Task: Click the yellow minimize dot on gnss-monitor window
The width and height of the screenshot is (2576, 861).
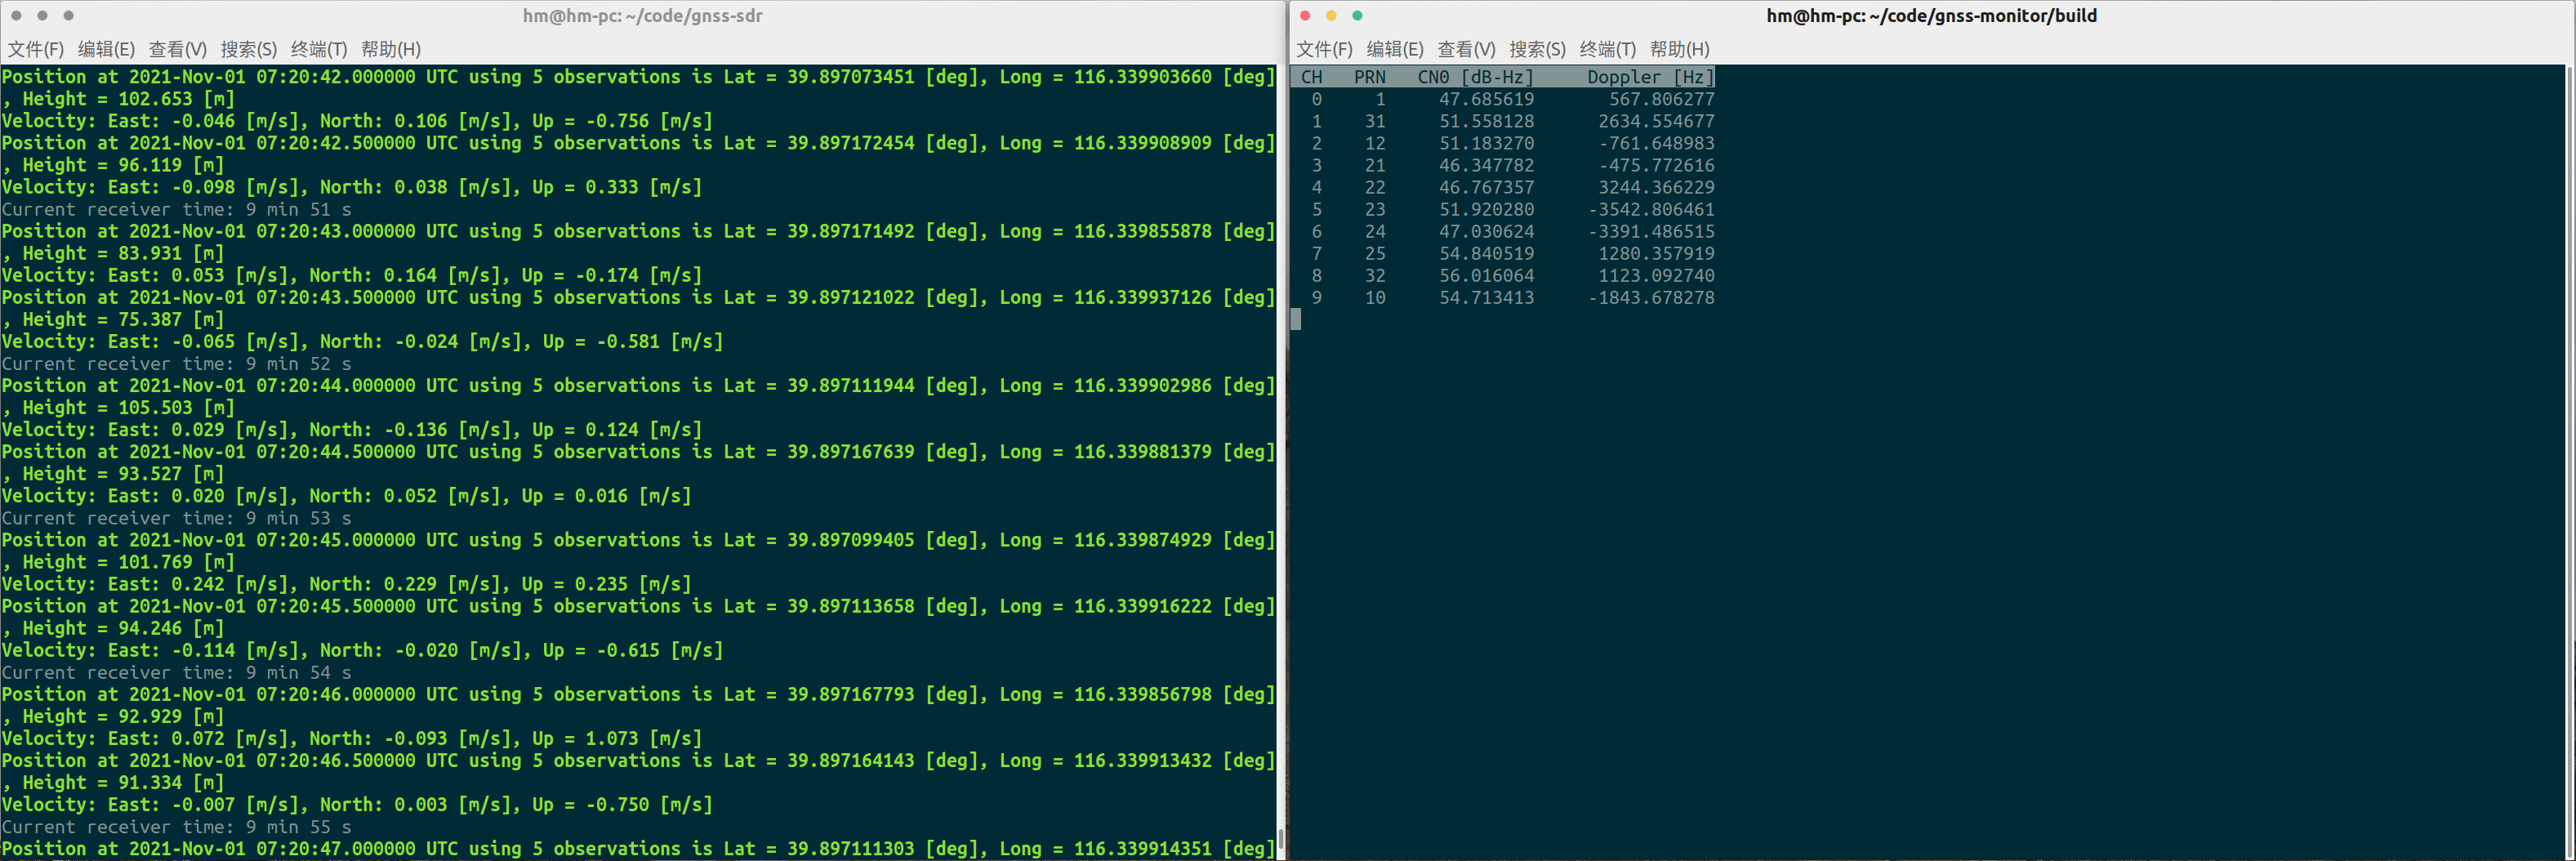Action: click(1330, 16)
